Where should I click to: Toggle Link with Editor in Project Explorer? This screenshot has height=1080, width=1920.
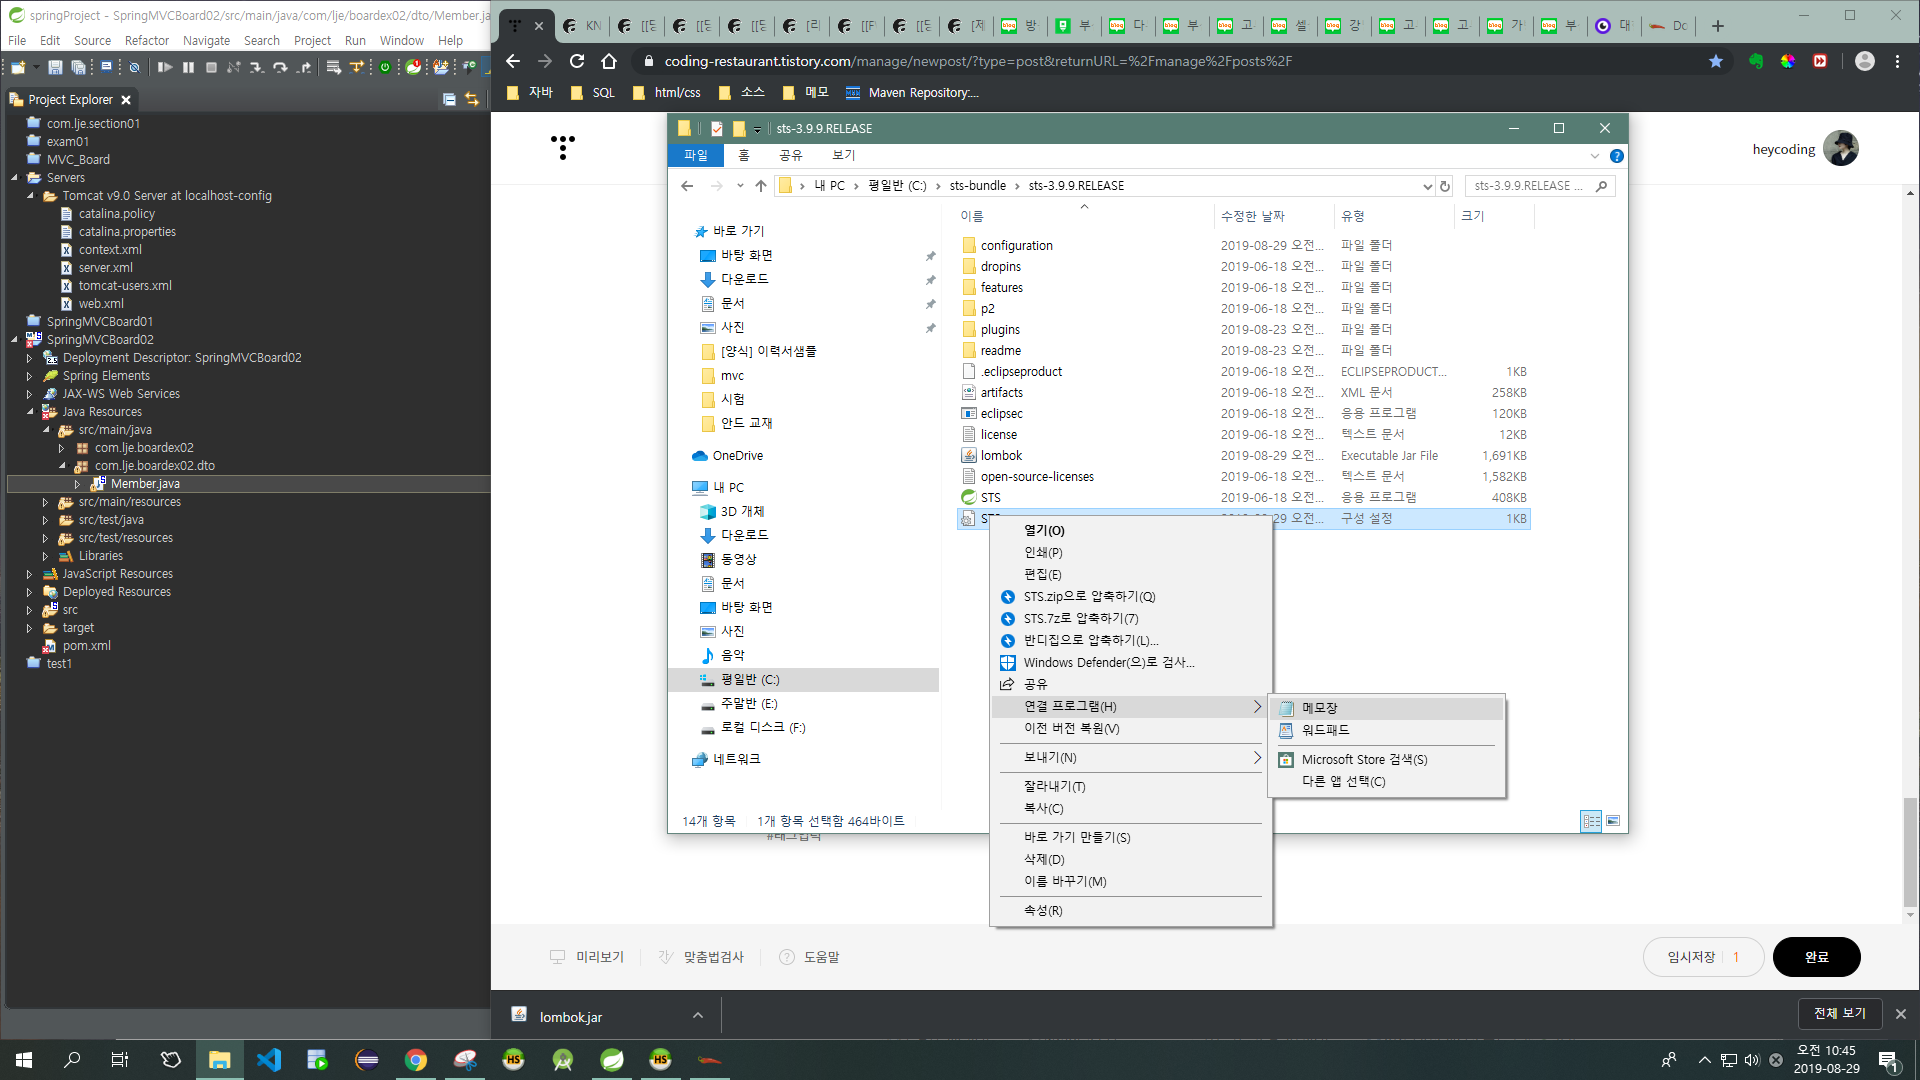[472, 99]
